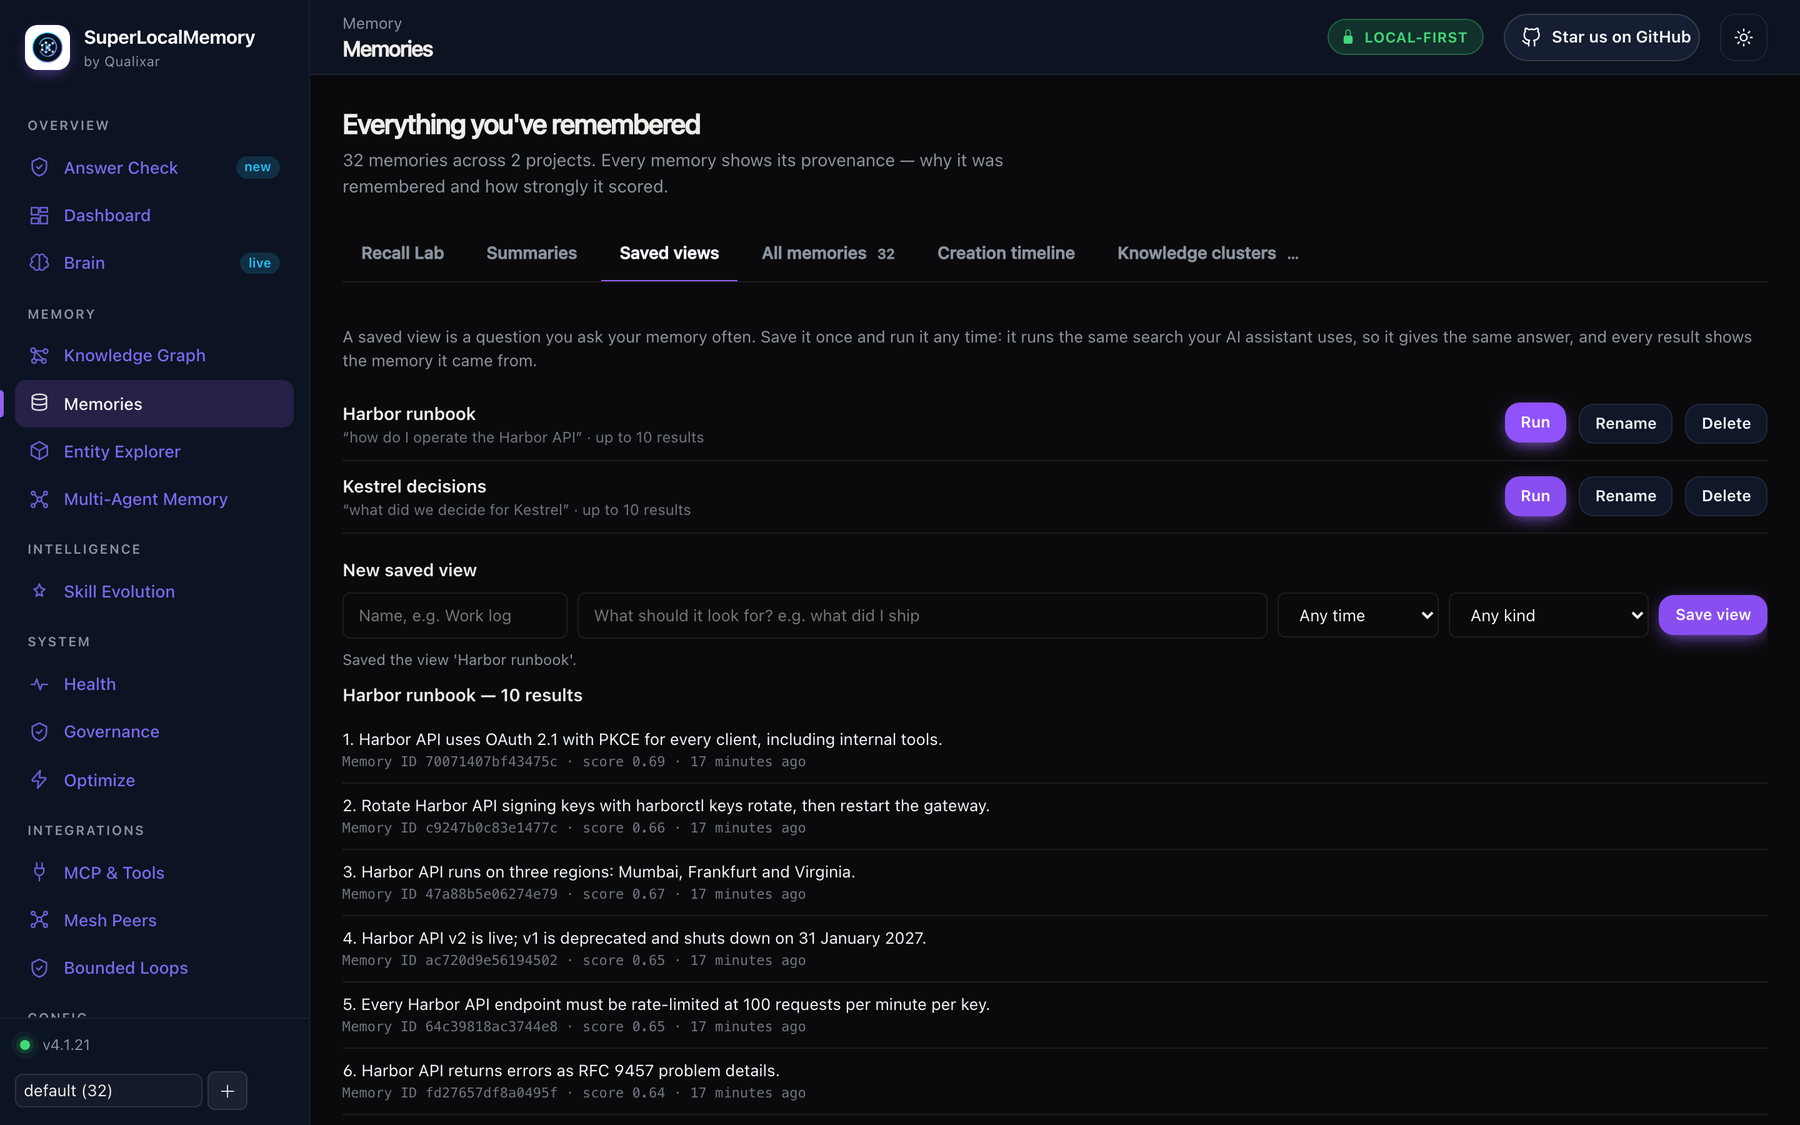Open the default (32) profile selector

[108, 1090]
